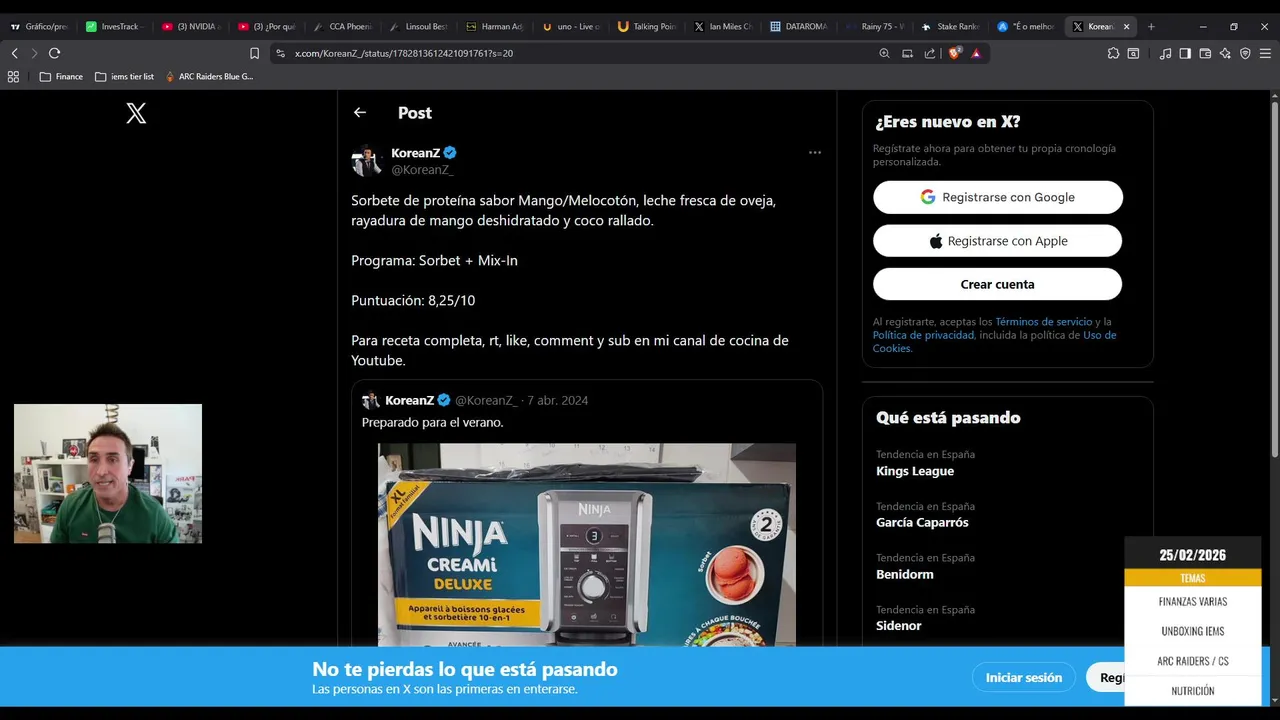The height and width of the screenshot is (720, 1280).
Task: Bookmark this page via bookmark icon
Action: coord(254,53)
